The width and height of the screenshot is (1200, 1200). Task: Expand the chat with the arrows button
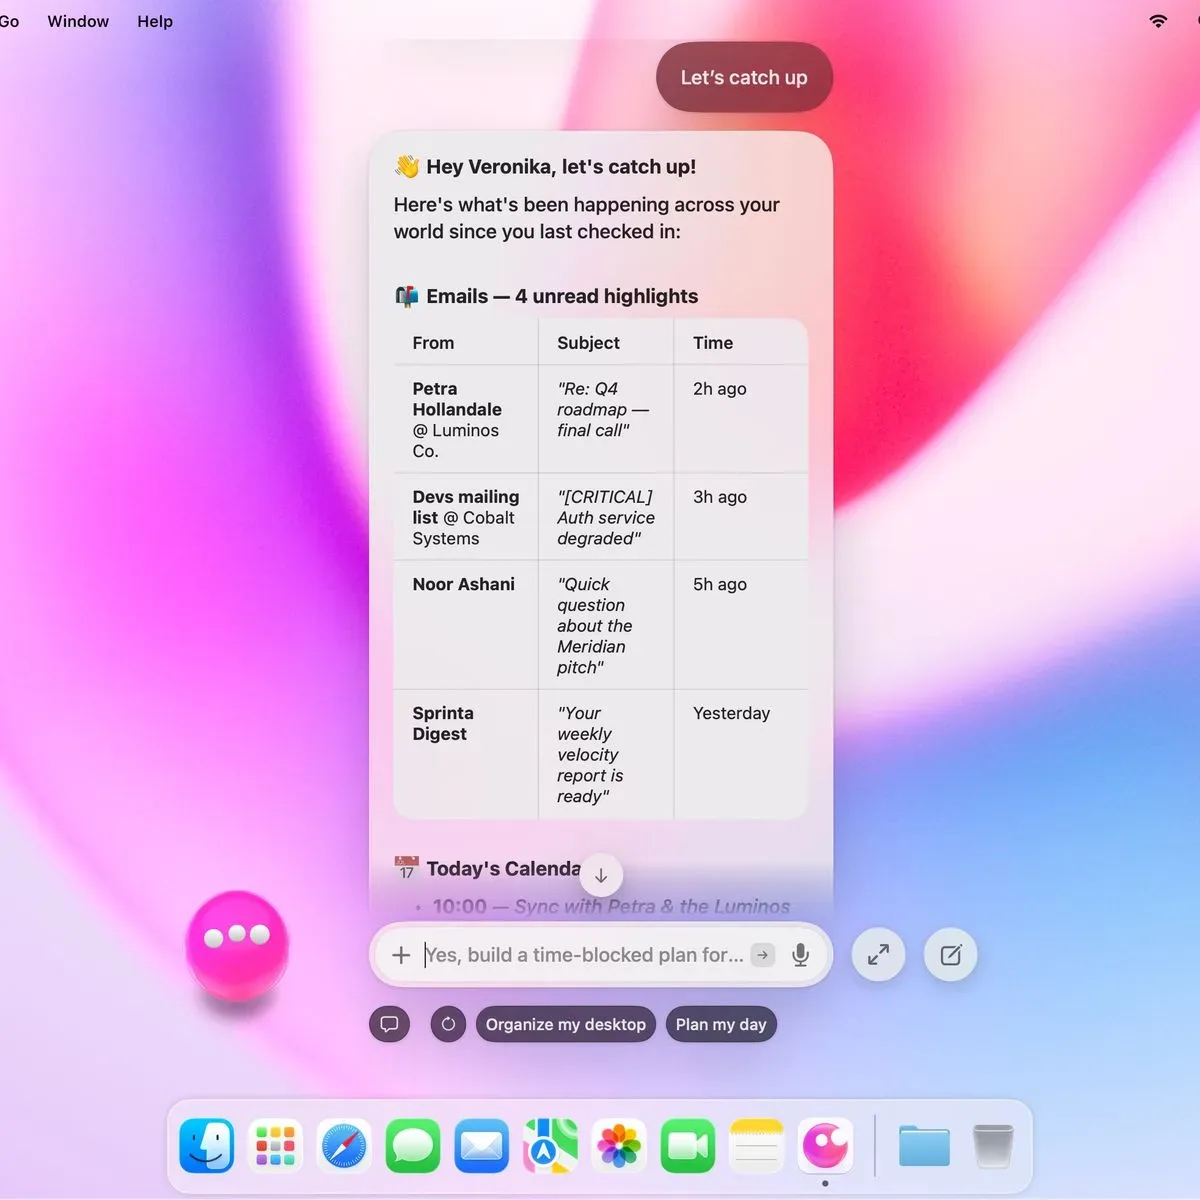(x=878, y=955)
